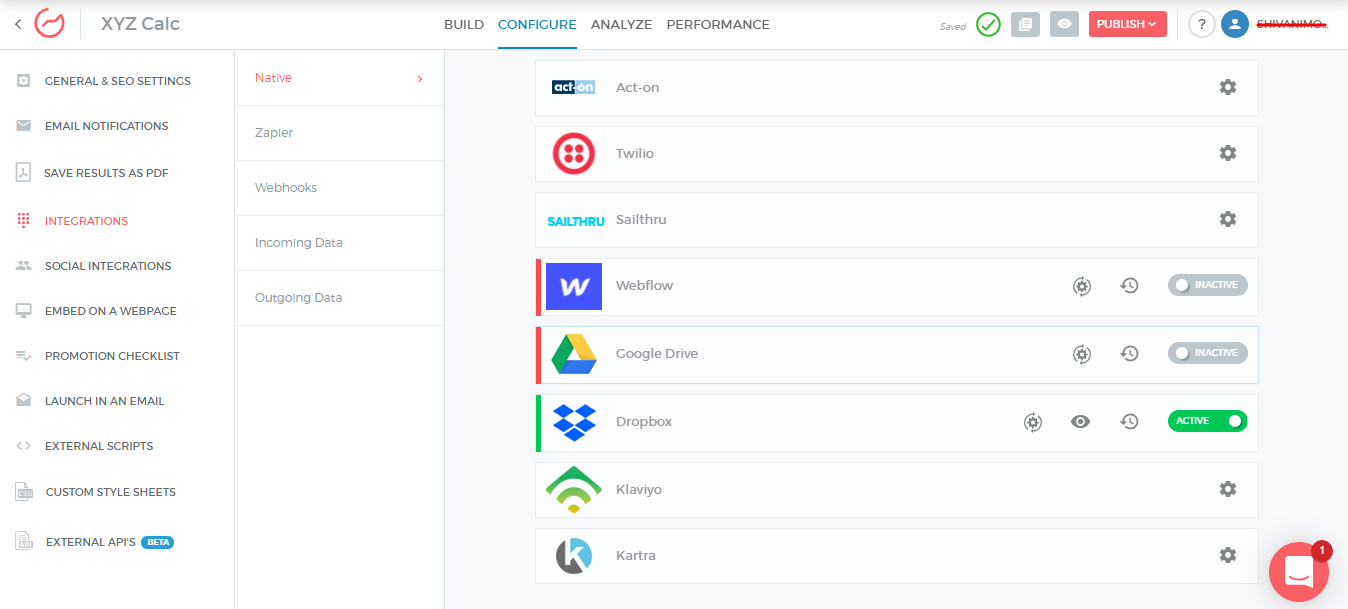Click the back arrow beside the logo
Screen dimensions: 1348x609
pos(18,24)
